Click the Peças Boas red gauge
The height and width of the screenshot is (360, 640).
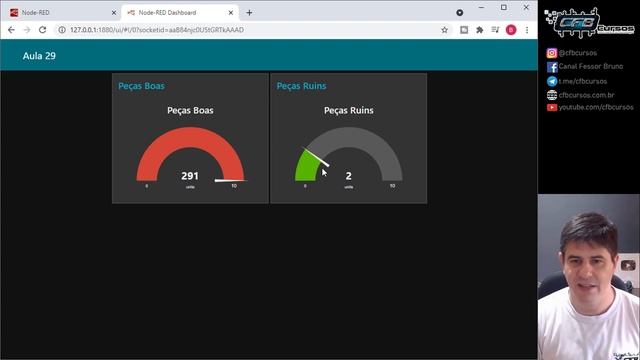[x=190, y=154]
